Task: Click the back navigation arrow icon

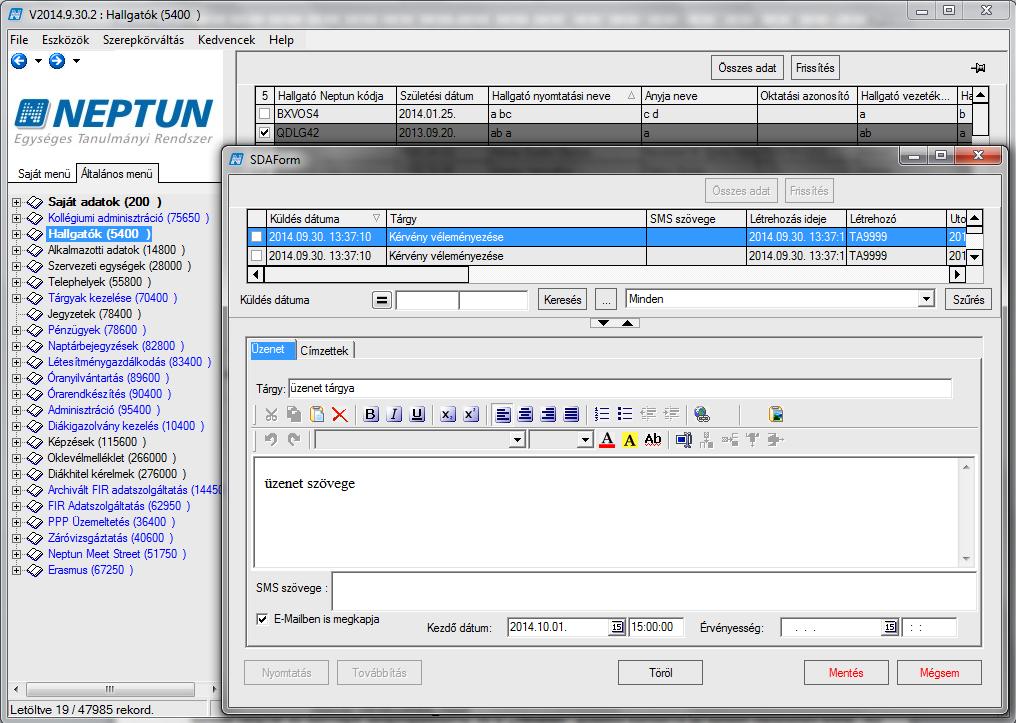Action: (x=19, y=61)
